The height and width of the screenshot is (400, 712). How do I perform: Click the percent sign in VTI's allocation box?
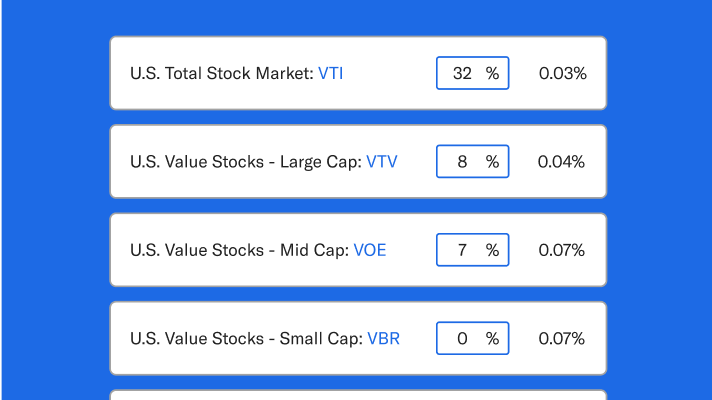(492, 73)
